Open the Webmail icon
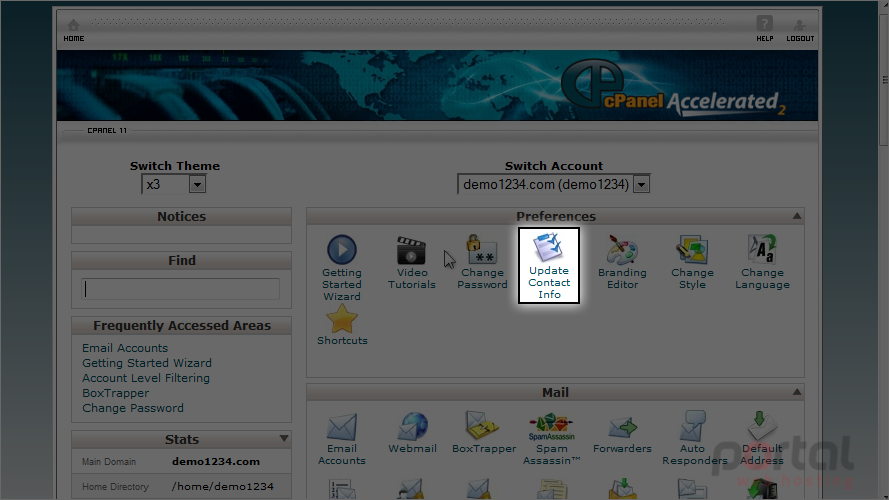889x500 pixels. (x=412, y=433)
